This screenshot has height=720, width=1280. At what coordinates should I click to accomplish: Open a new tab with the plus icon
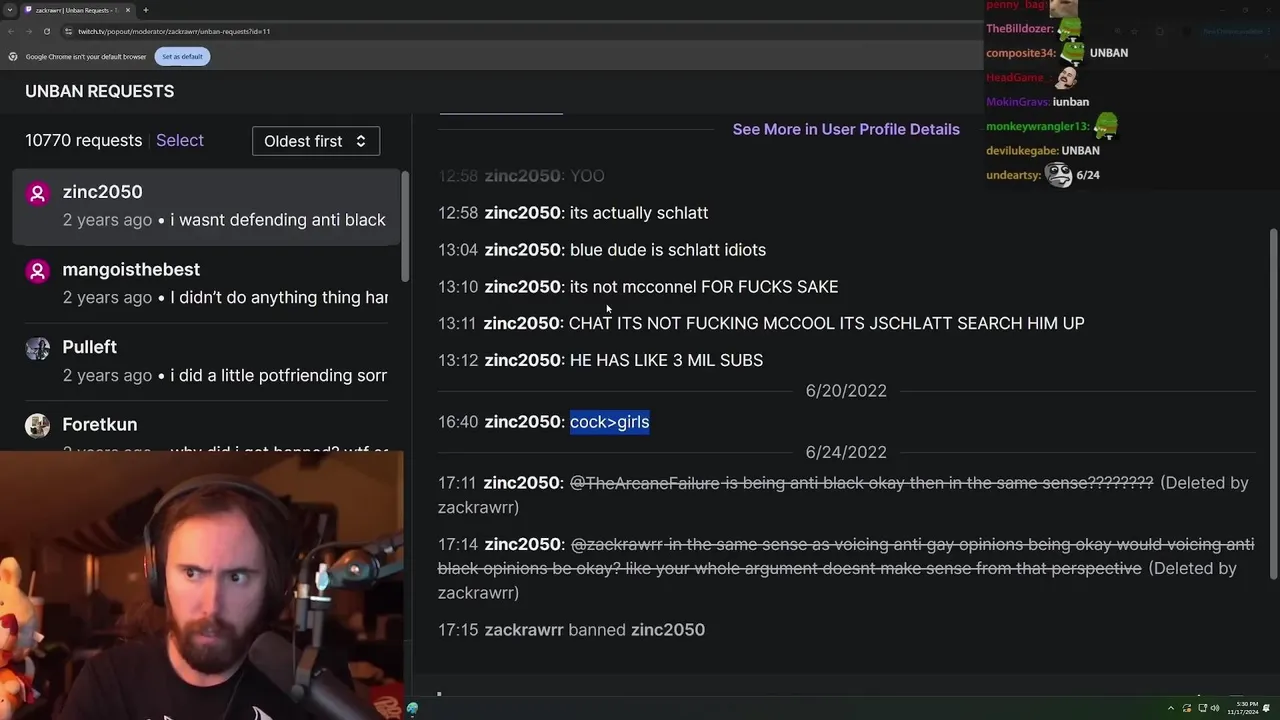pos(145,10)
